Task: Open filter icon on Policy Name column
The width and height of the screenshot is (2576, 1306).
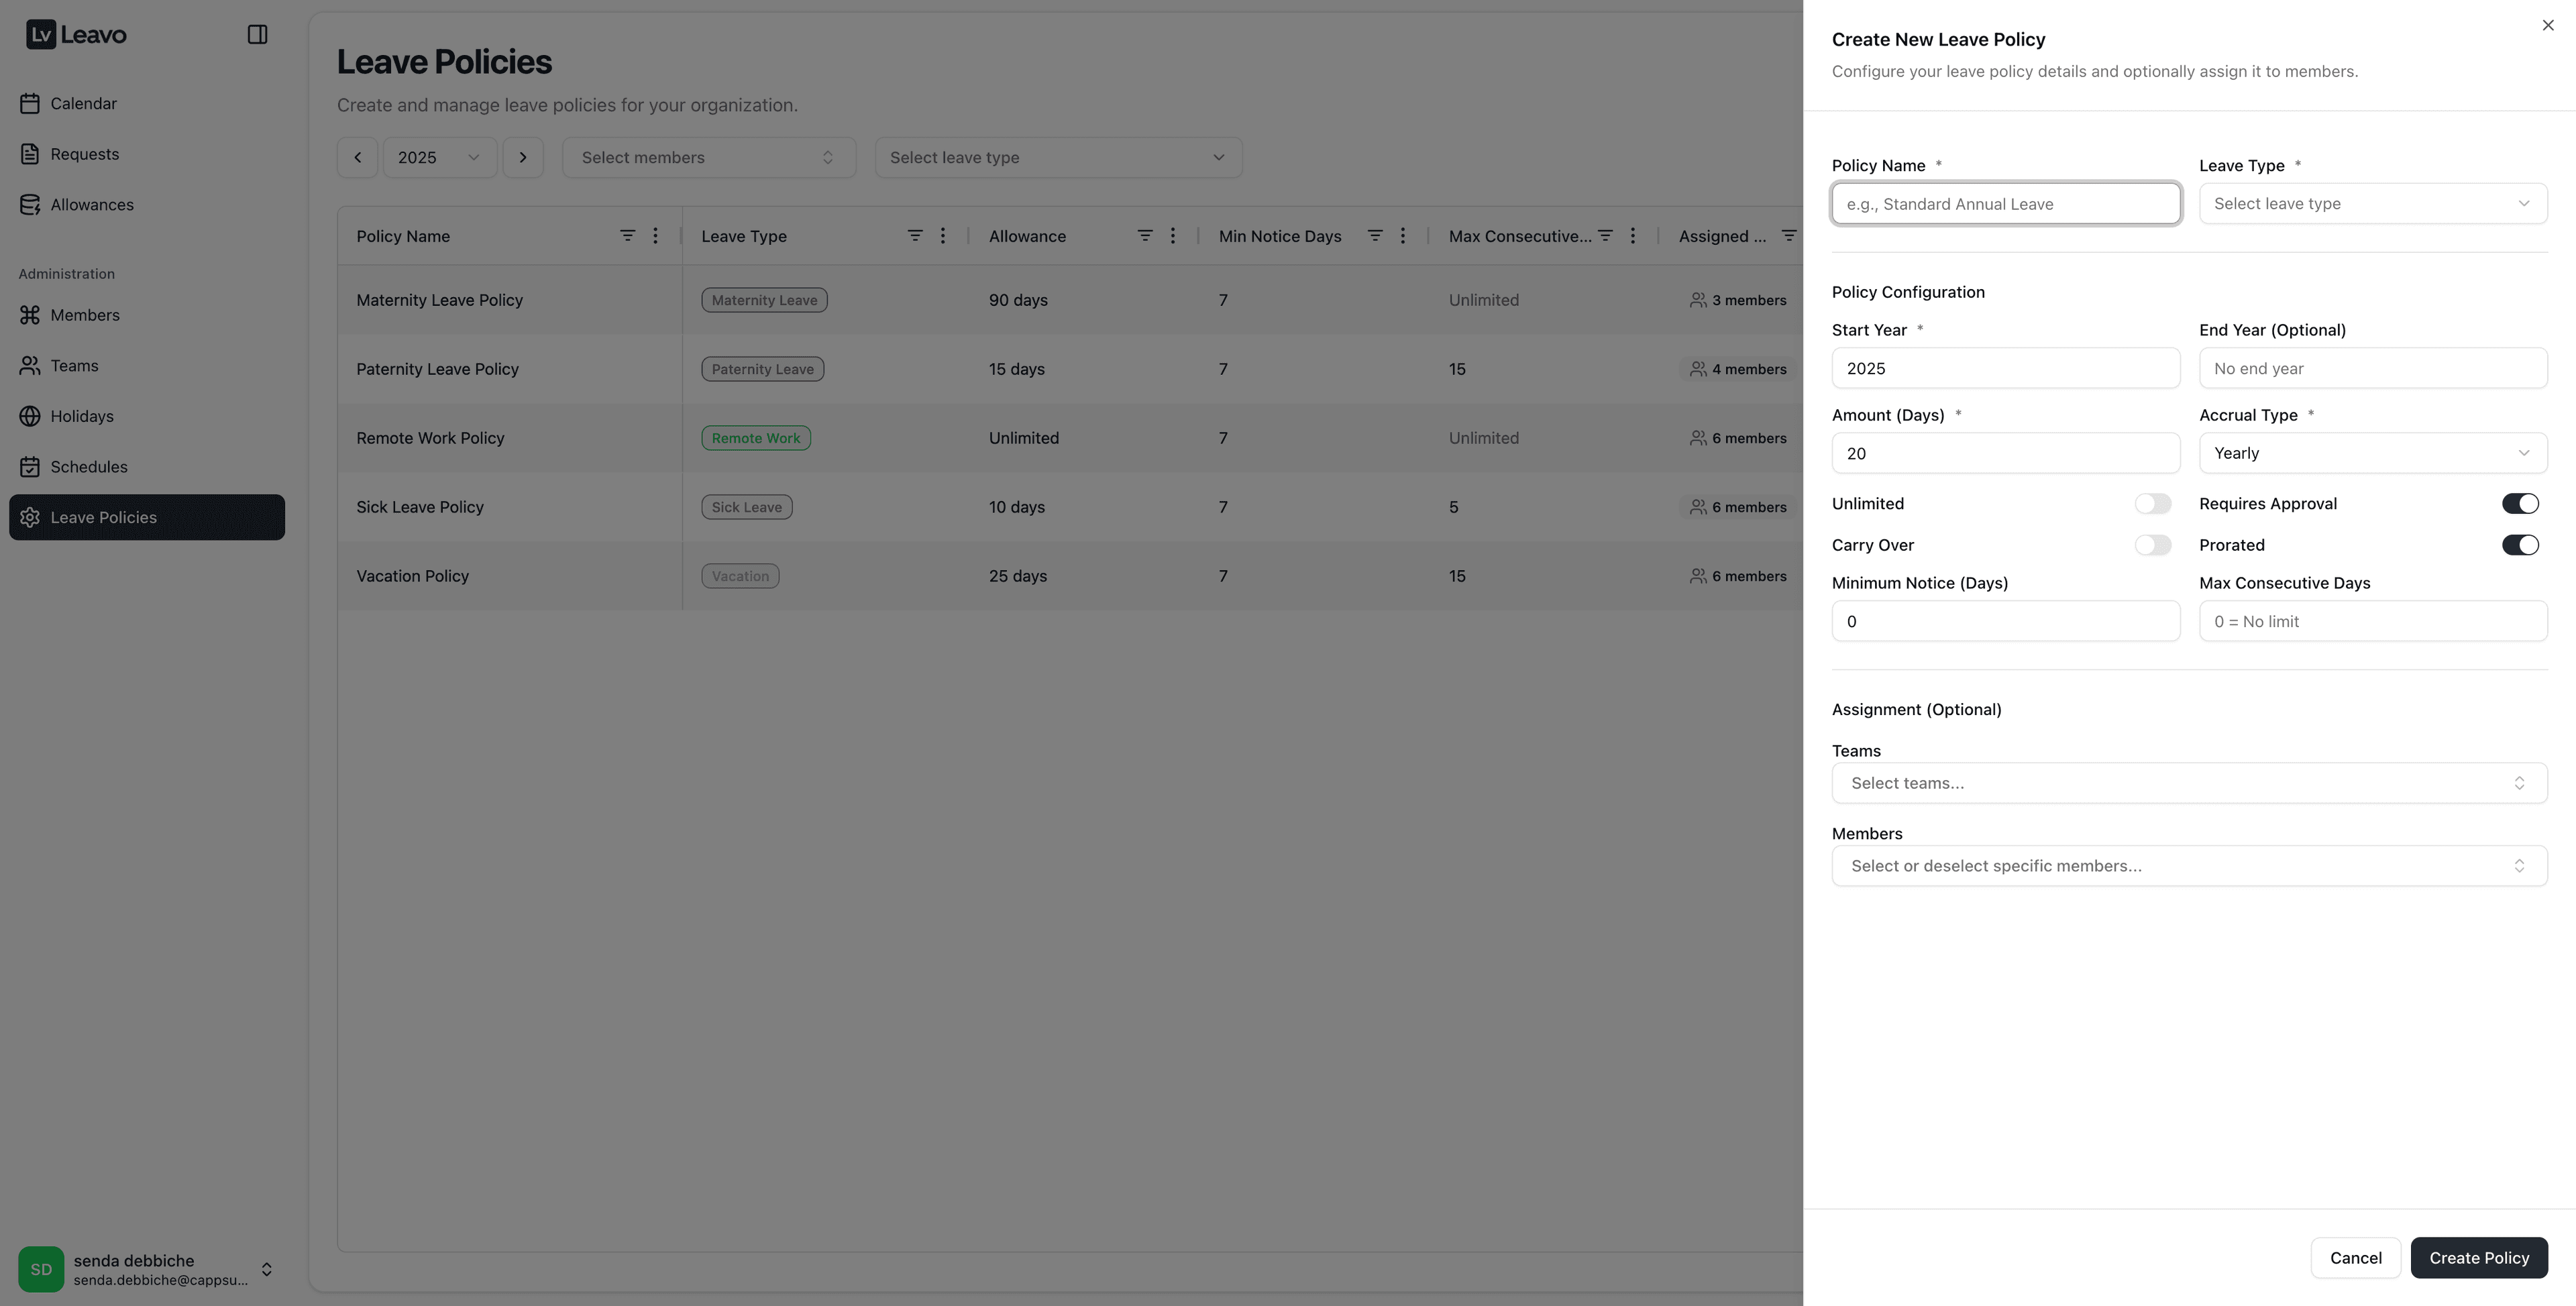Action: pyautogui.click(x=627, y=236)
